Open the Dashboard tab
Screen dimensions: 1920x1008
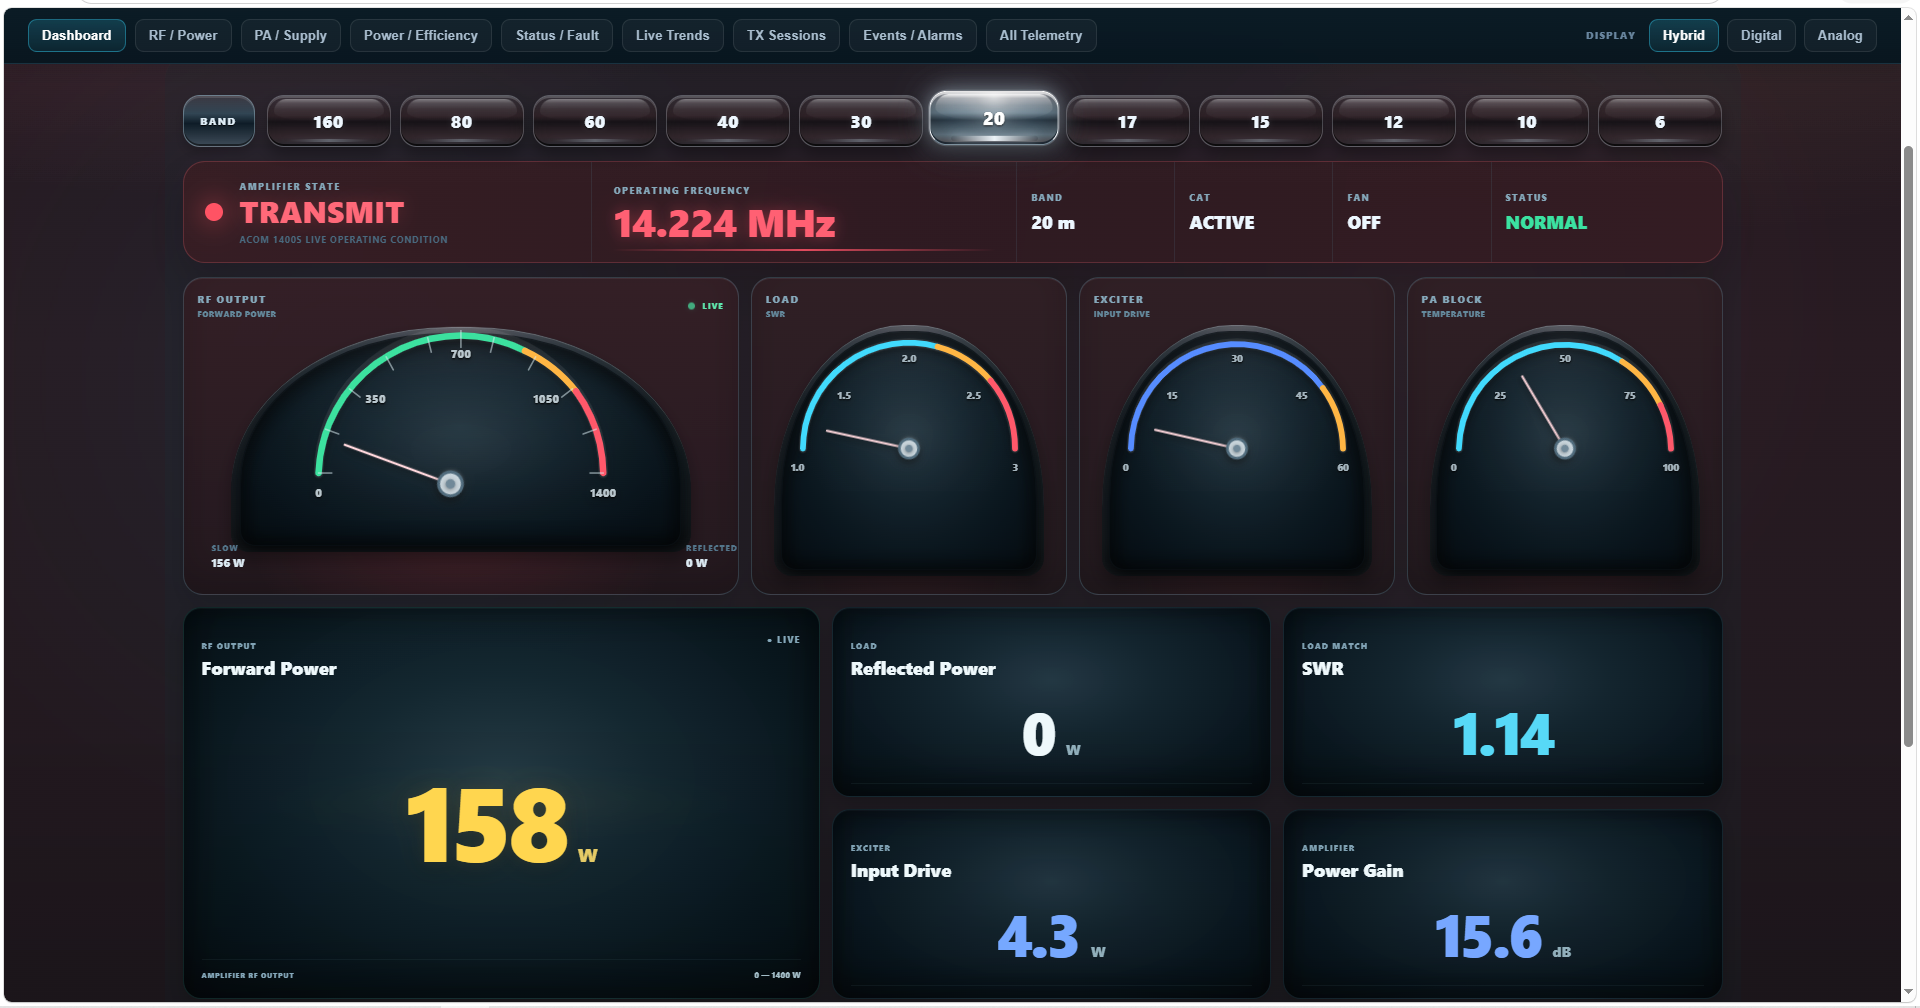click(76, 35)
